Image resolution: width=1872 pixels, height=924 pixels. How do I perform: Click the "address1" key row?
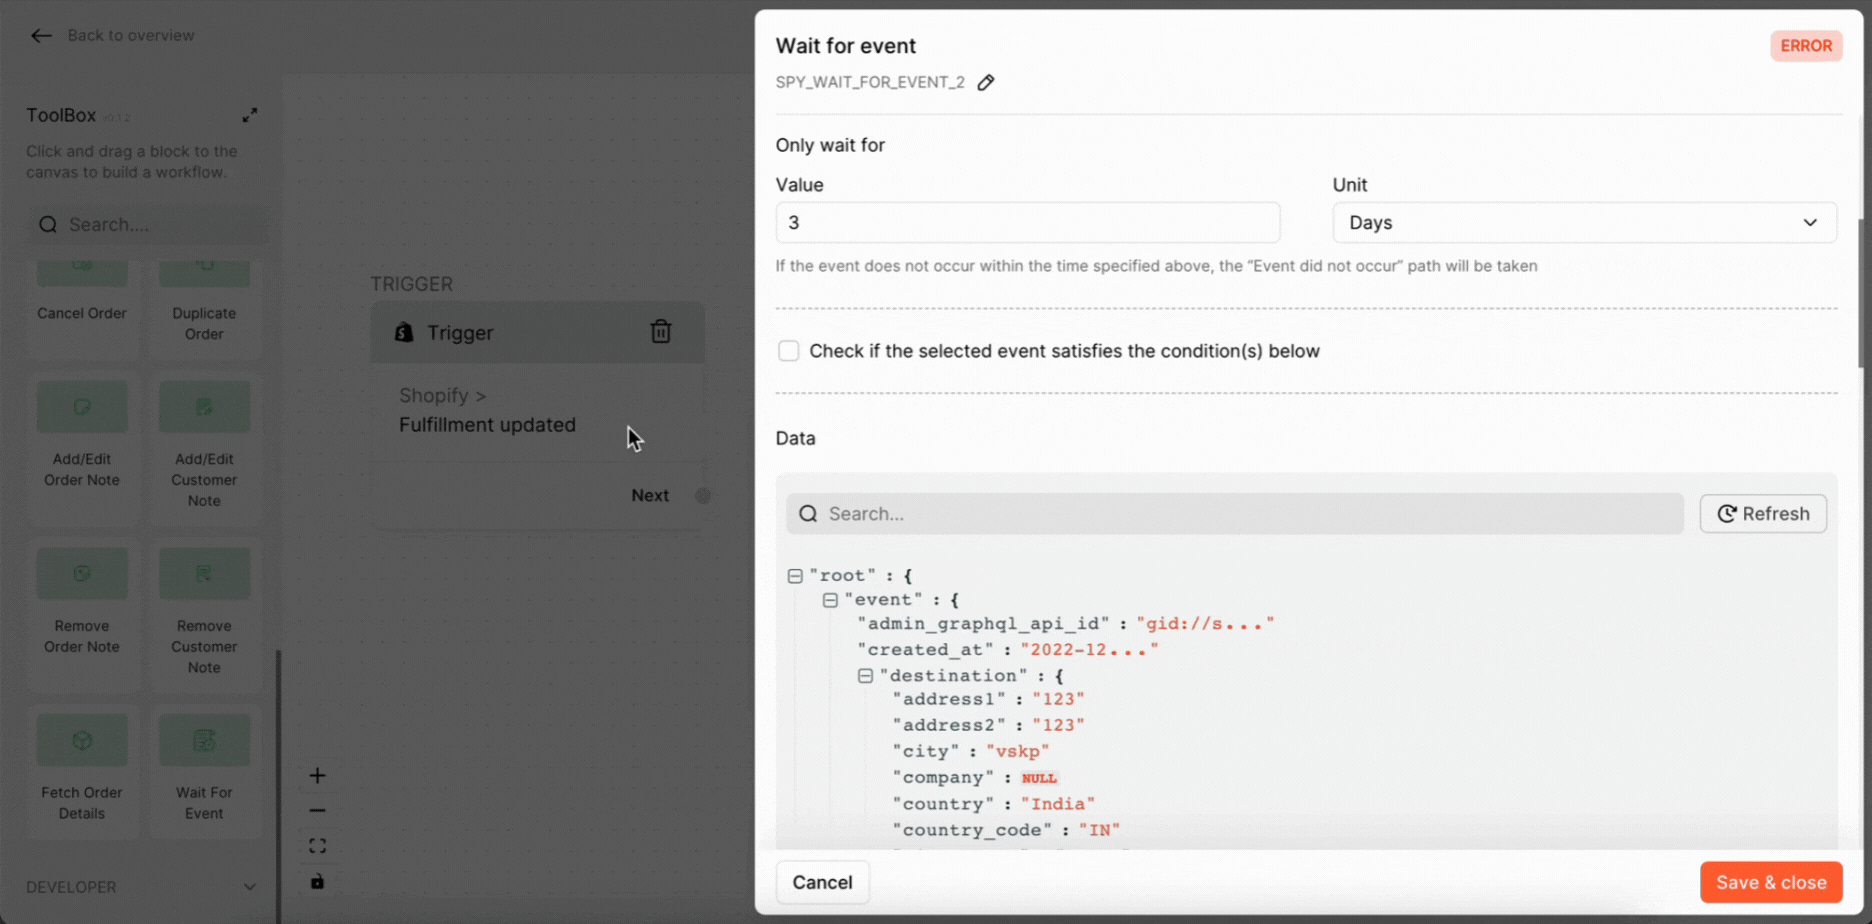[988, 699]
